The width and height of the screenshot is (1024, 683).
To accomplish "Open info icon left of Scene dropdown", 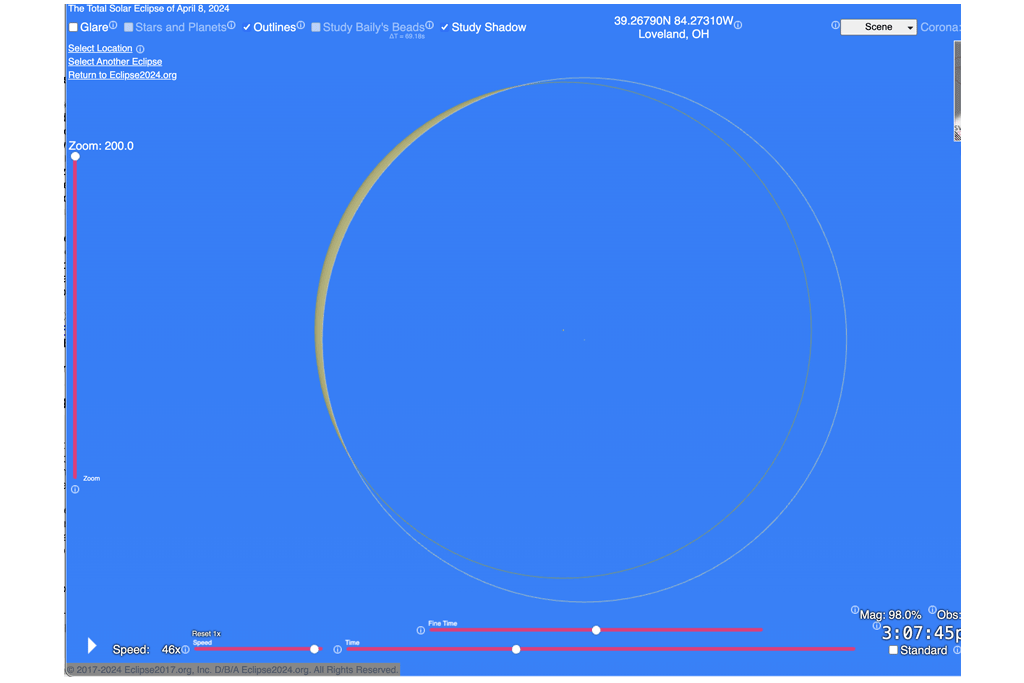I will 835,25.
